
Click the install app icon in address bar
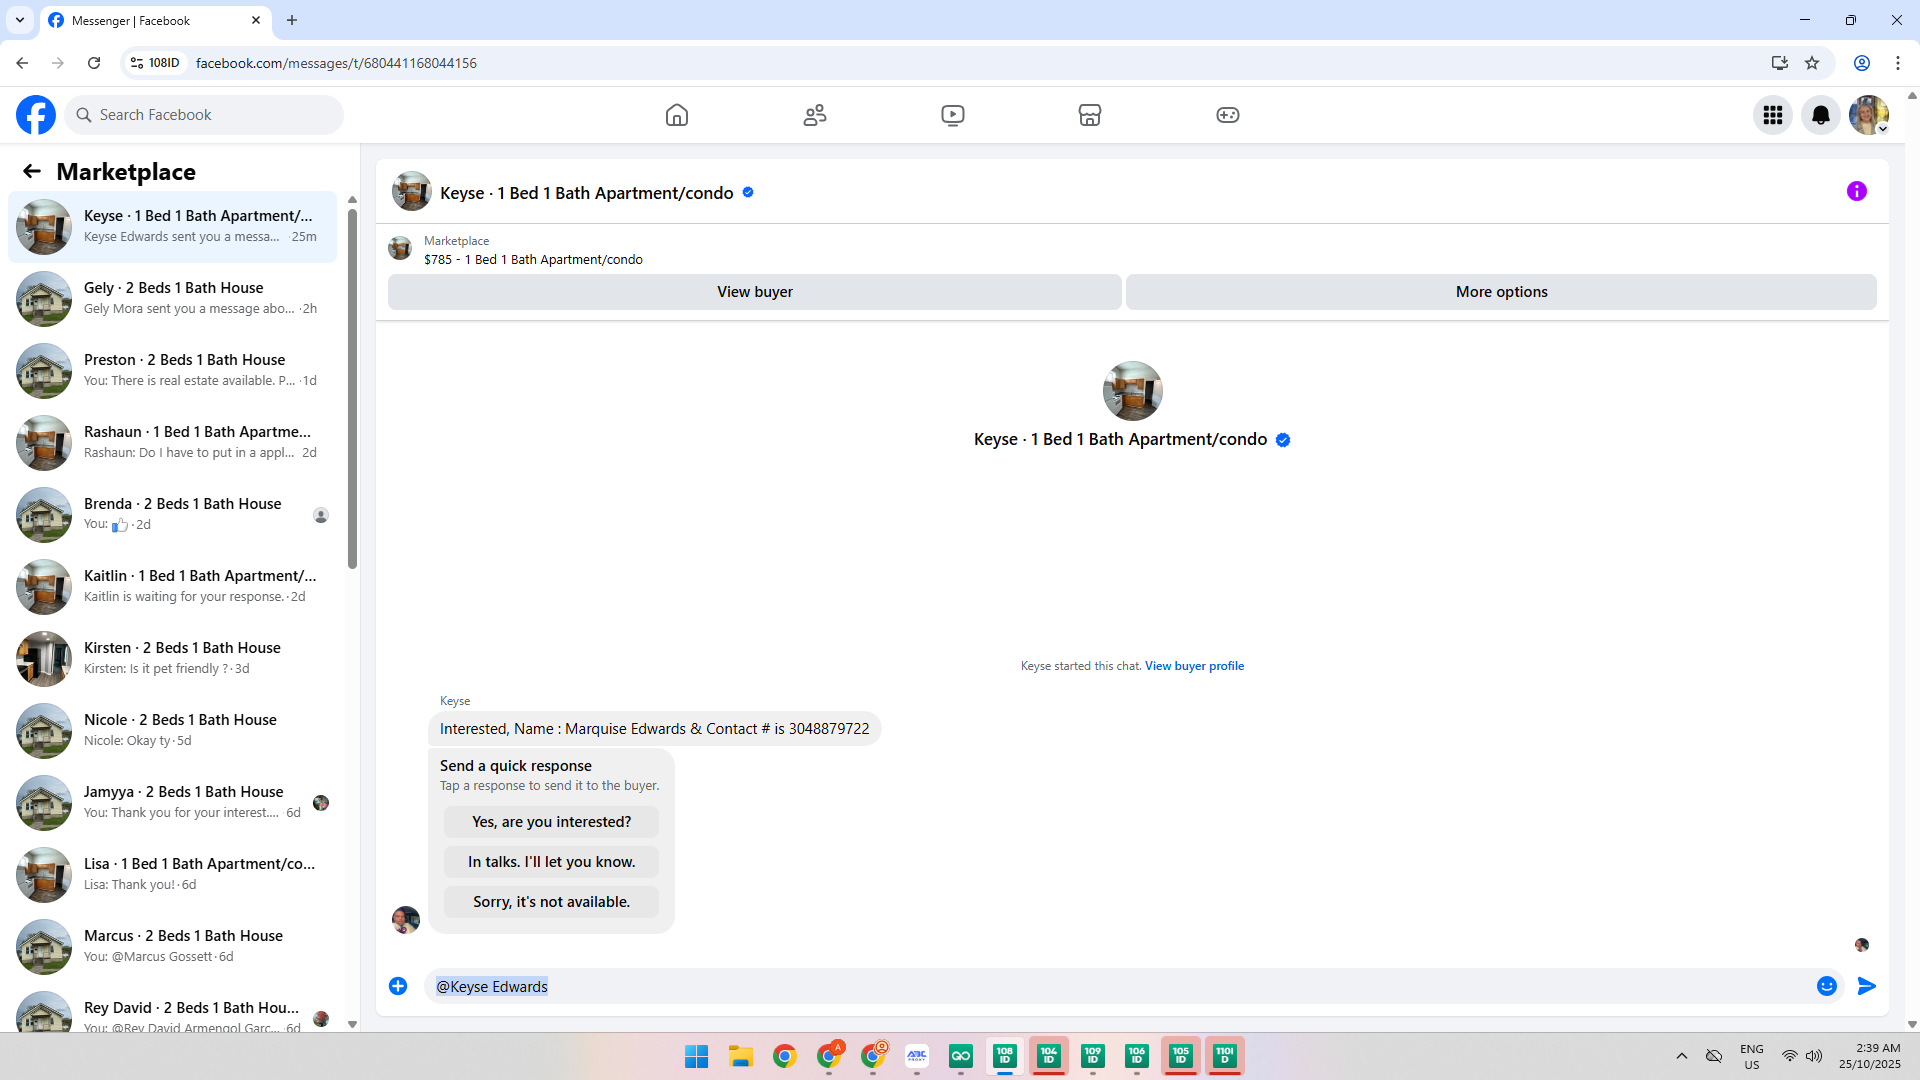[x=1780, y=63]
